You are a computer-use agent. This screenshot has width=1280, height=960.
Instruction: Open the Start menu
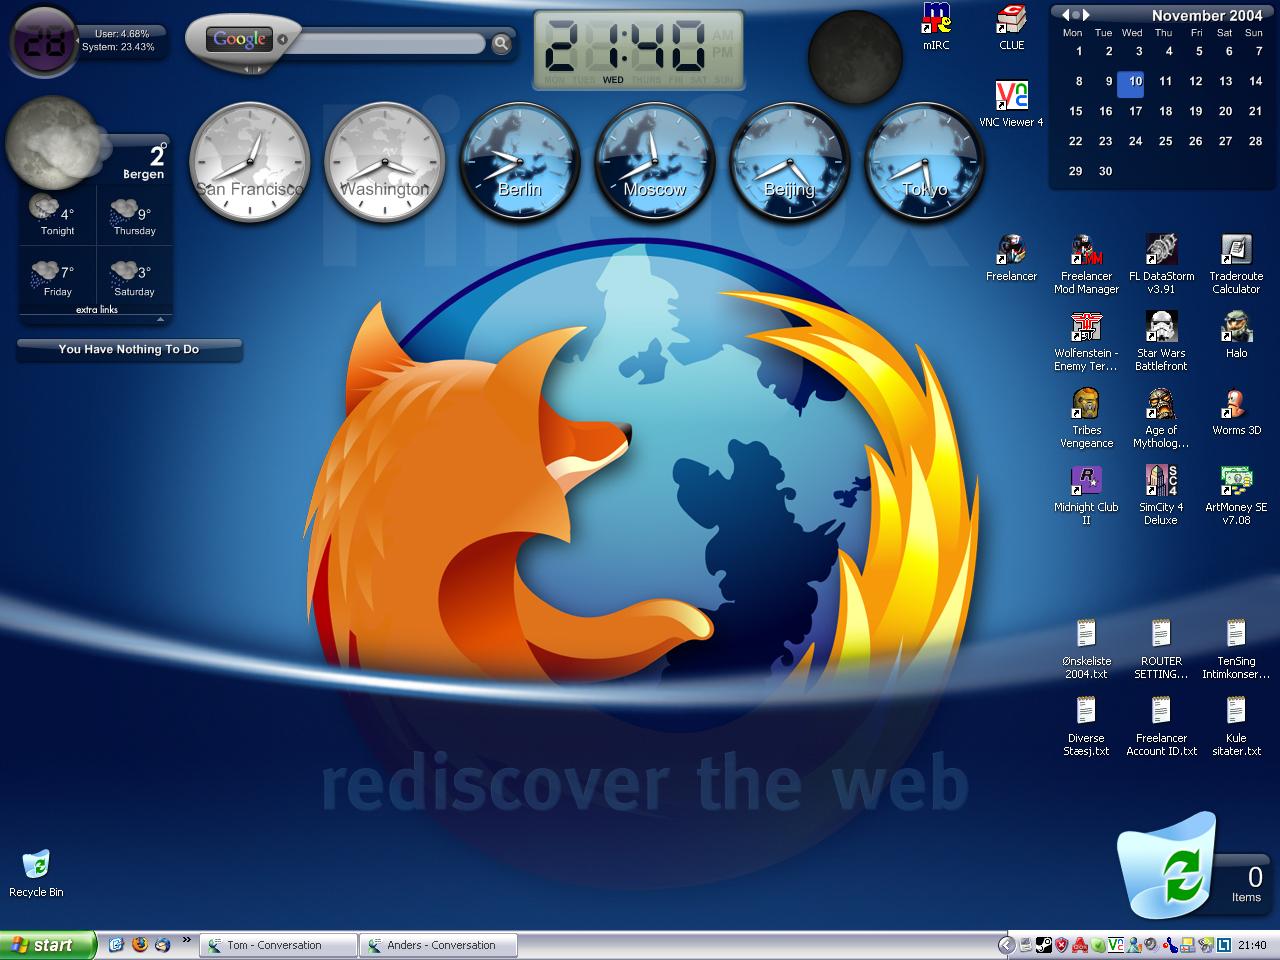(48, 945)
